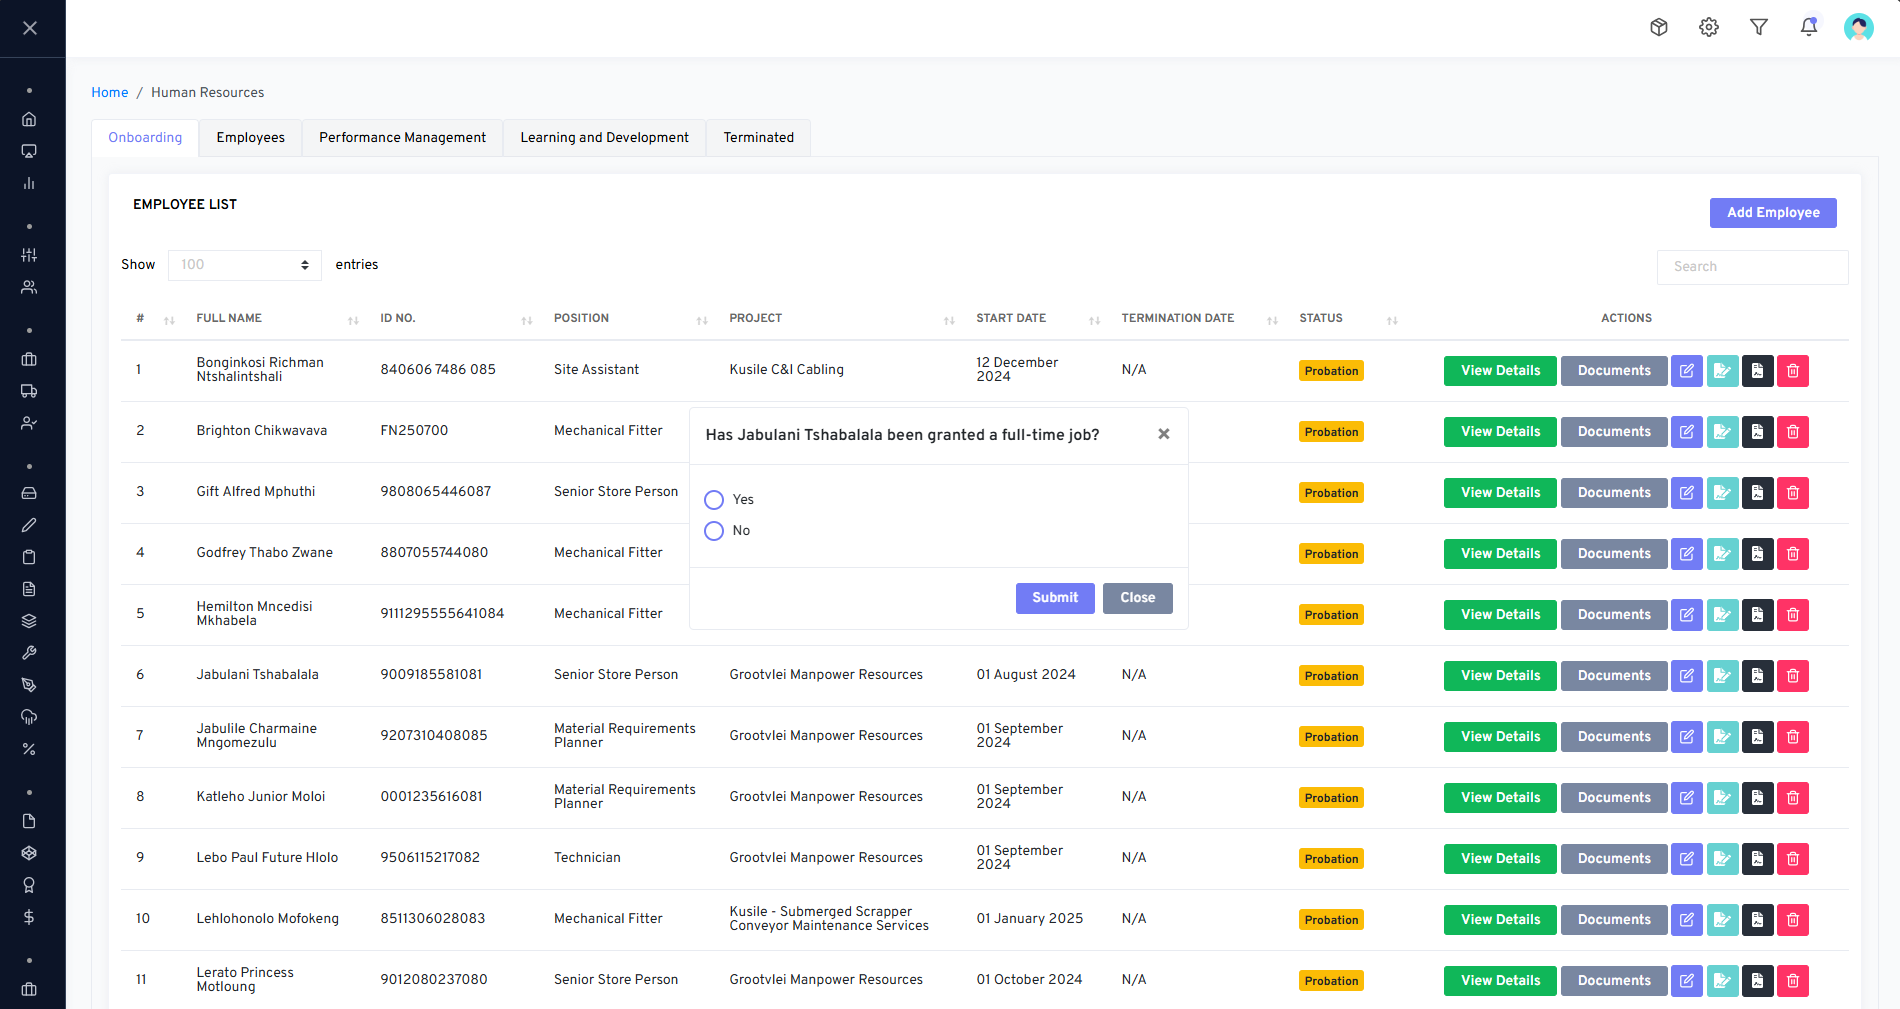Open the Show entries dropdown
Screen dimensions: 1900x1009
(x=245, y=265)
